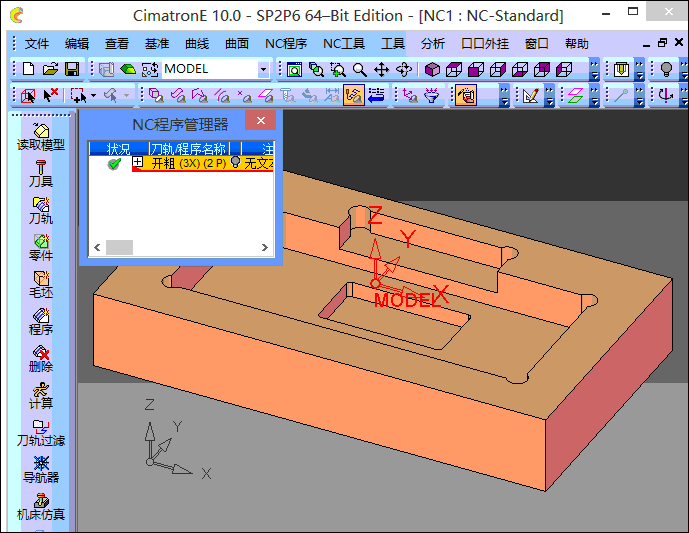Click the red MODEL coordinate system label
Screen dimensions: 689x533
pos(406,300)
